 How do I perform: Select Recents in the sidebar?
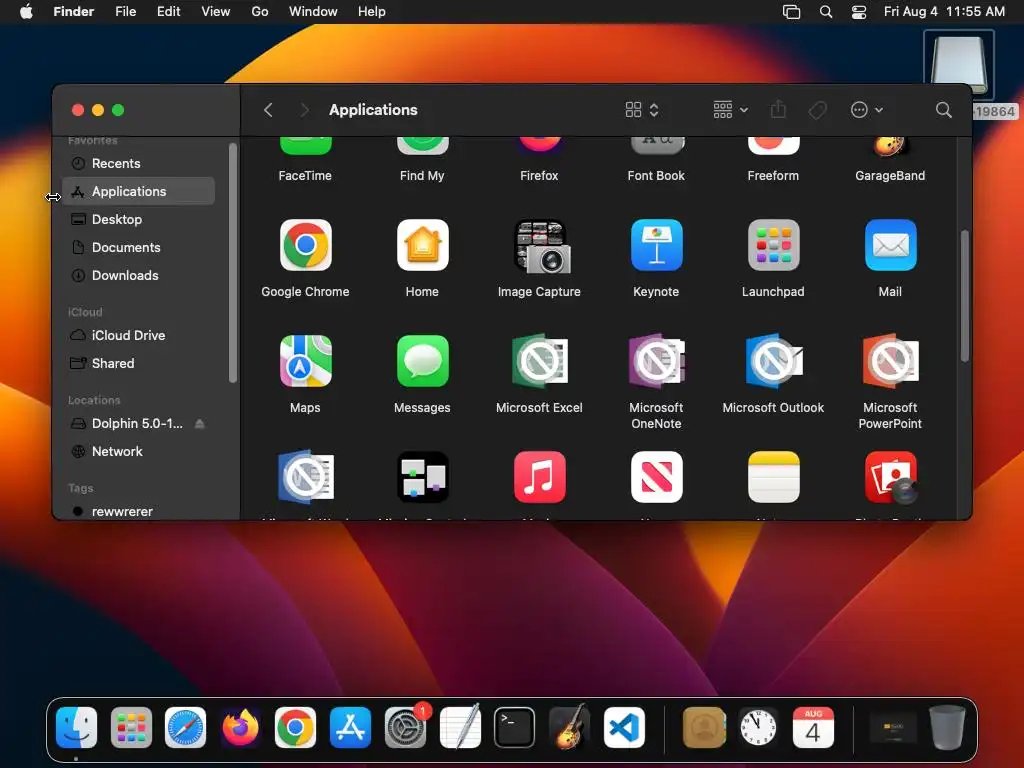[138, 163]
